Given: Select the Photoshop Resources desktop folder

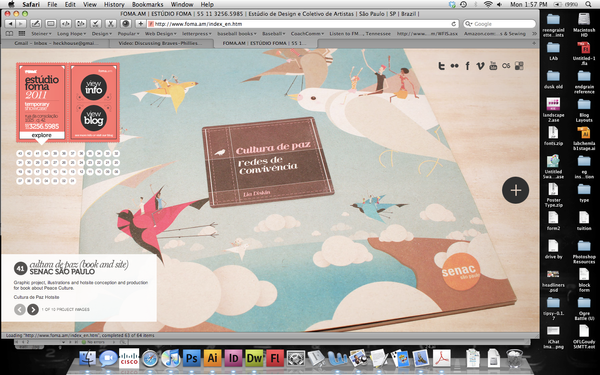Looking at the screenshot, I should [584, 251].
